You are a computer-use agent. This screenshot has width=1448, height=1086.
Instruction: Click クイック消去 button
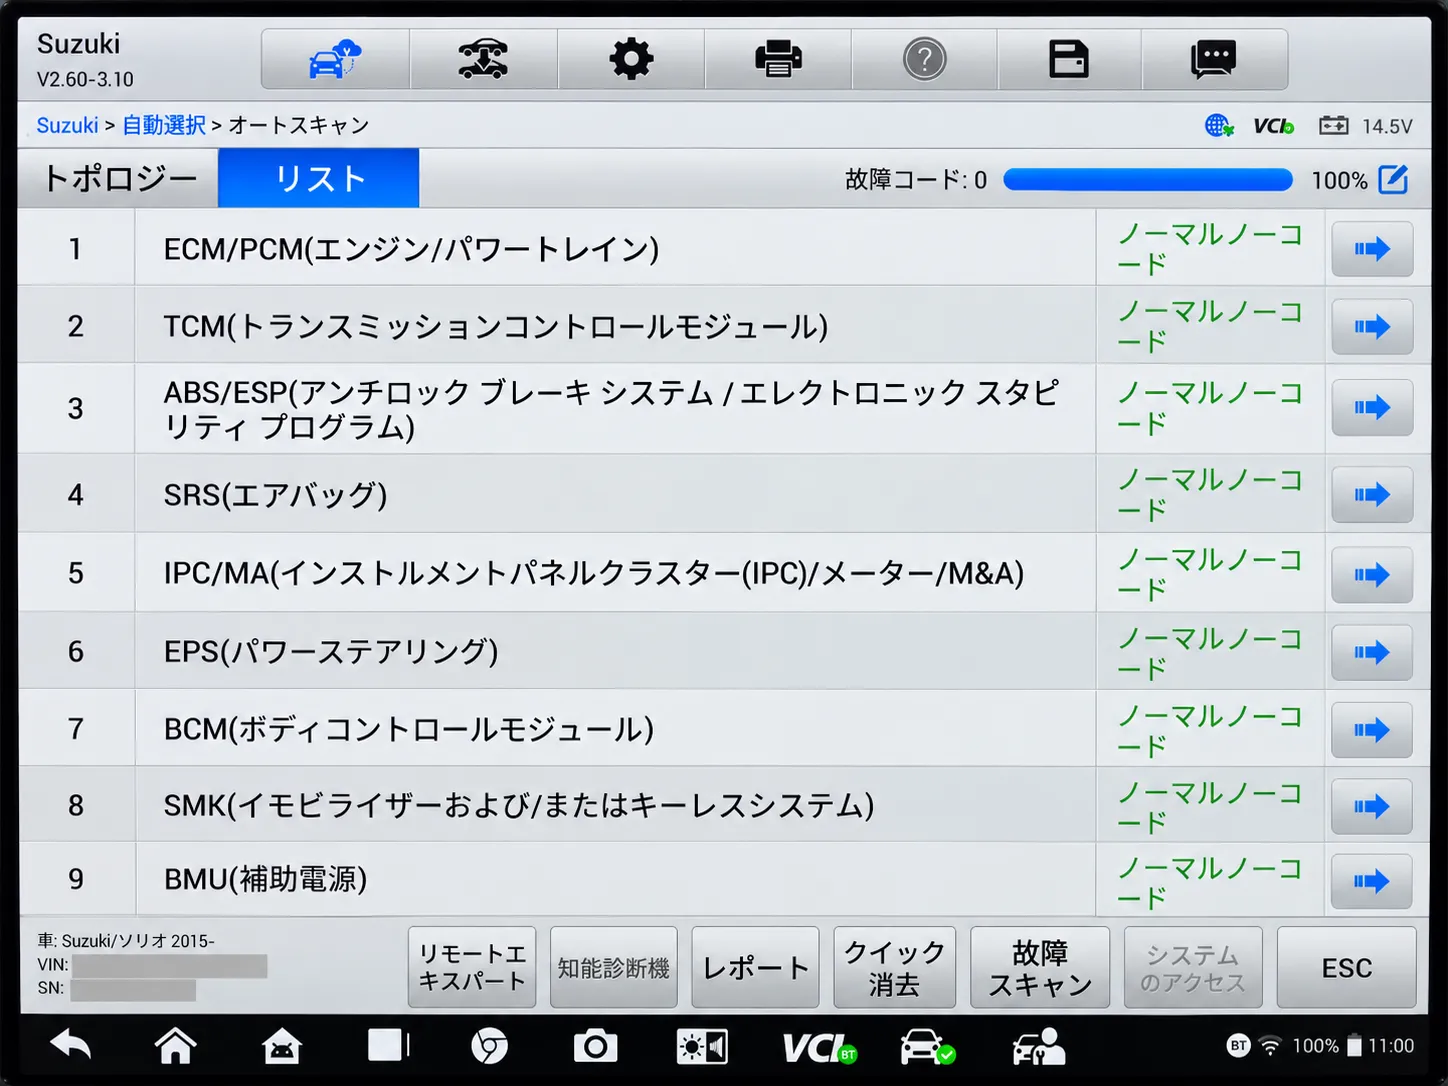pyautogui.click(x=894, y=967)
